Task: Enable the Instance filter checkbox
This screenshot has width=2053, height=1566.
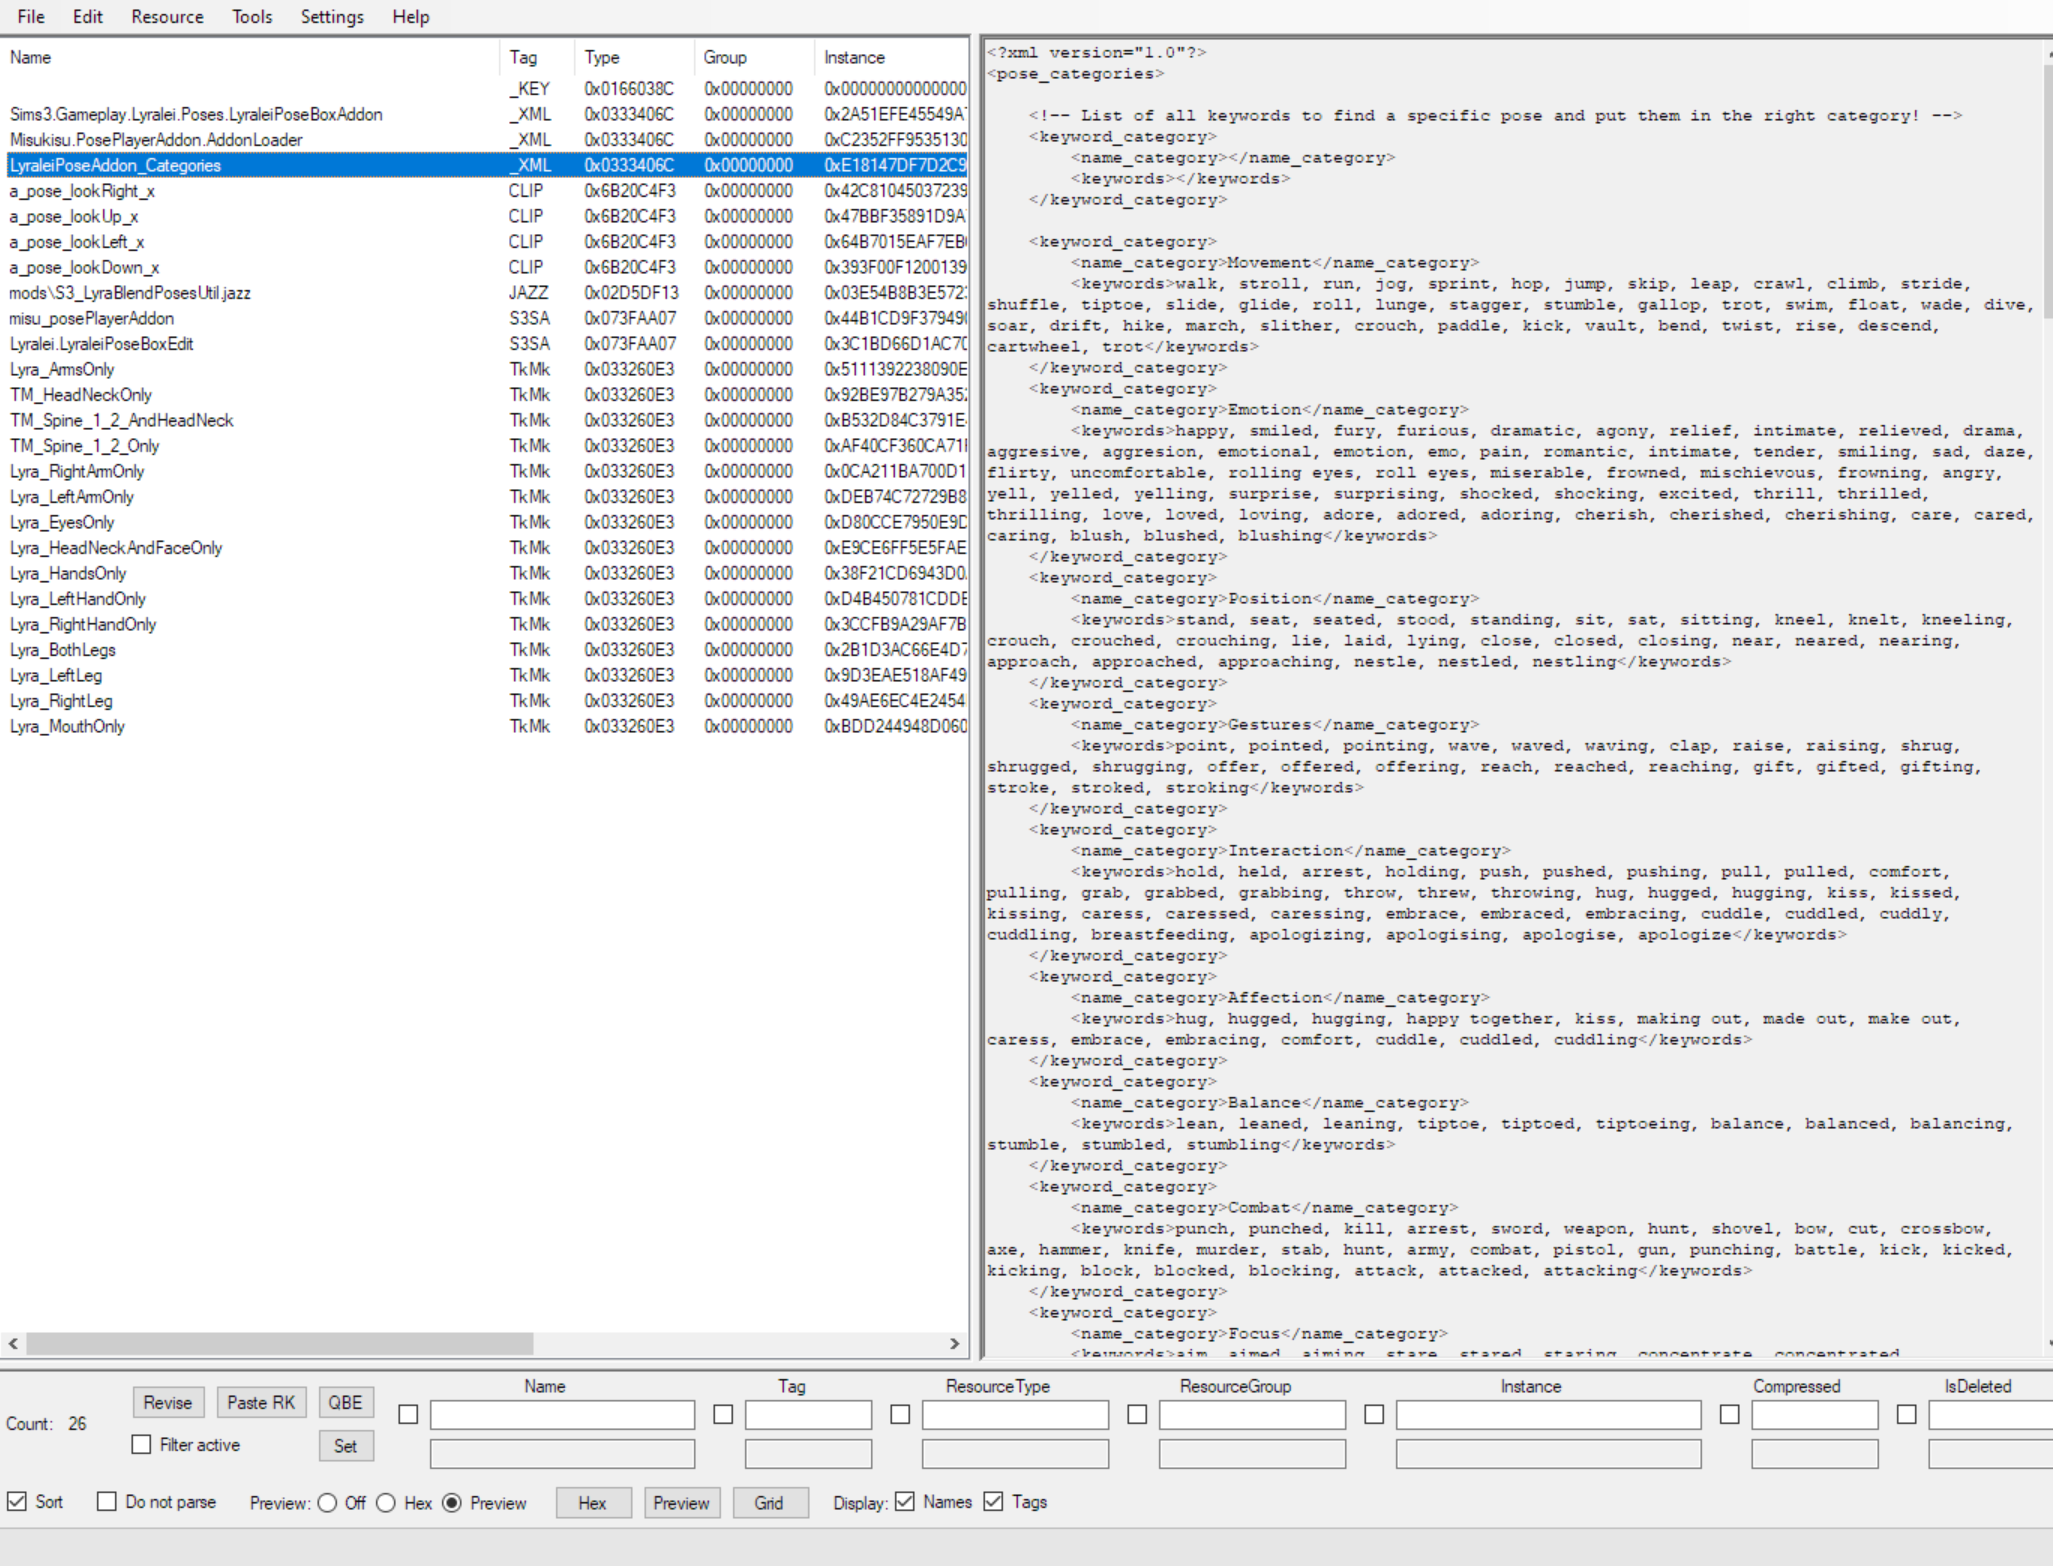Action: pyautogui.click(x=1374, y=1415)
